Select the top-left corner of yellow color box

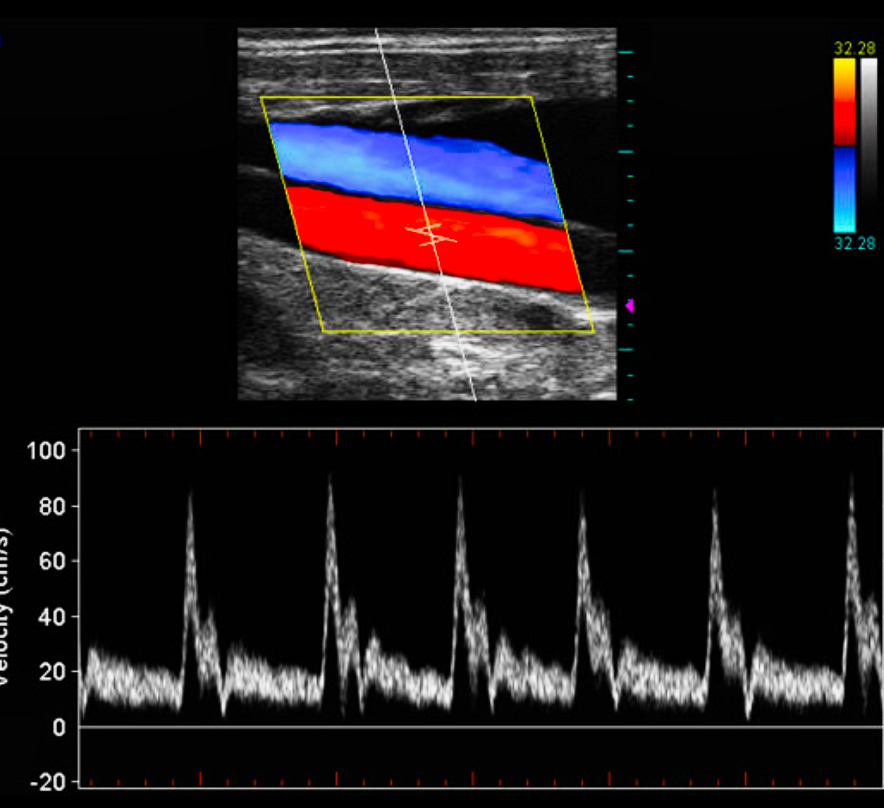pyautogui.click(x=262, y=98)
